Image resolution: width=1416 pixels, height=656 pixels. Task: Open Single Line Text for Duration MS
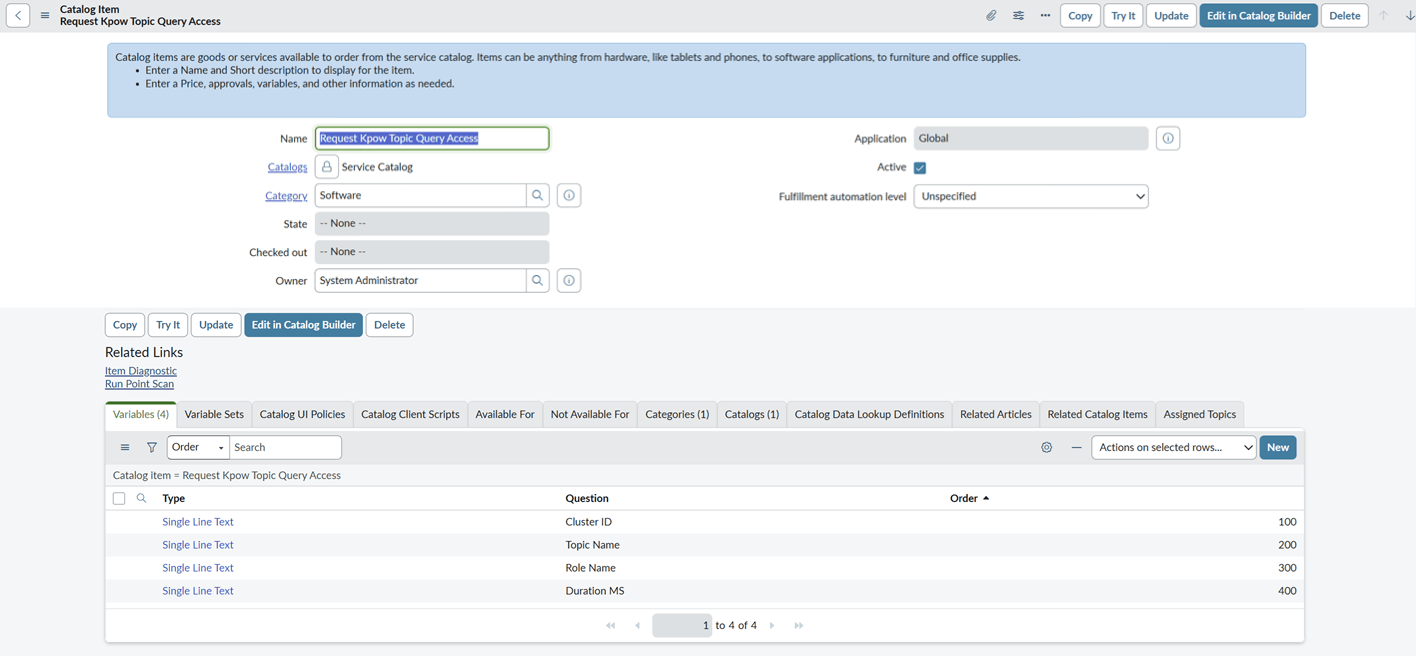pyautogui.click(x=198, y=591)
